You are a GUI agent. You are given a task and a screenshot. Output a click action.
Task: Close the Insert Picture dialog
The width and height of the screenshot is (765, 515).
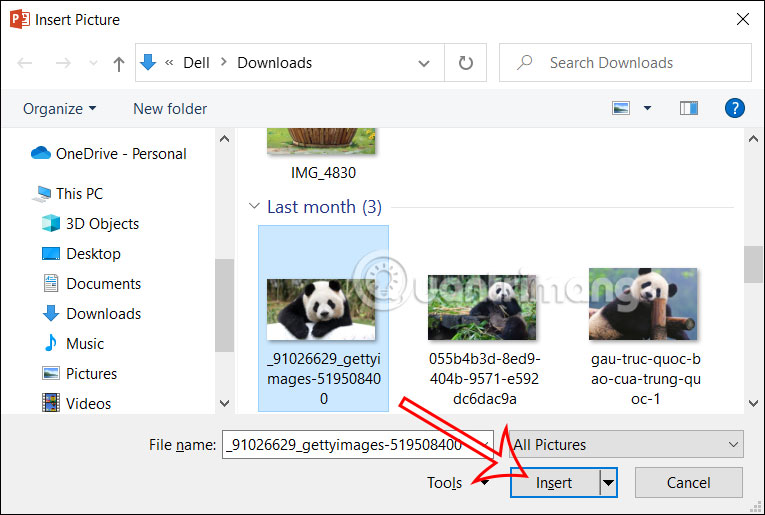pos(743,19)
